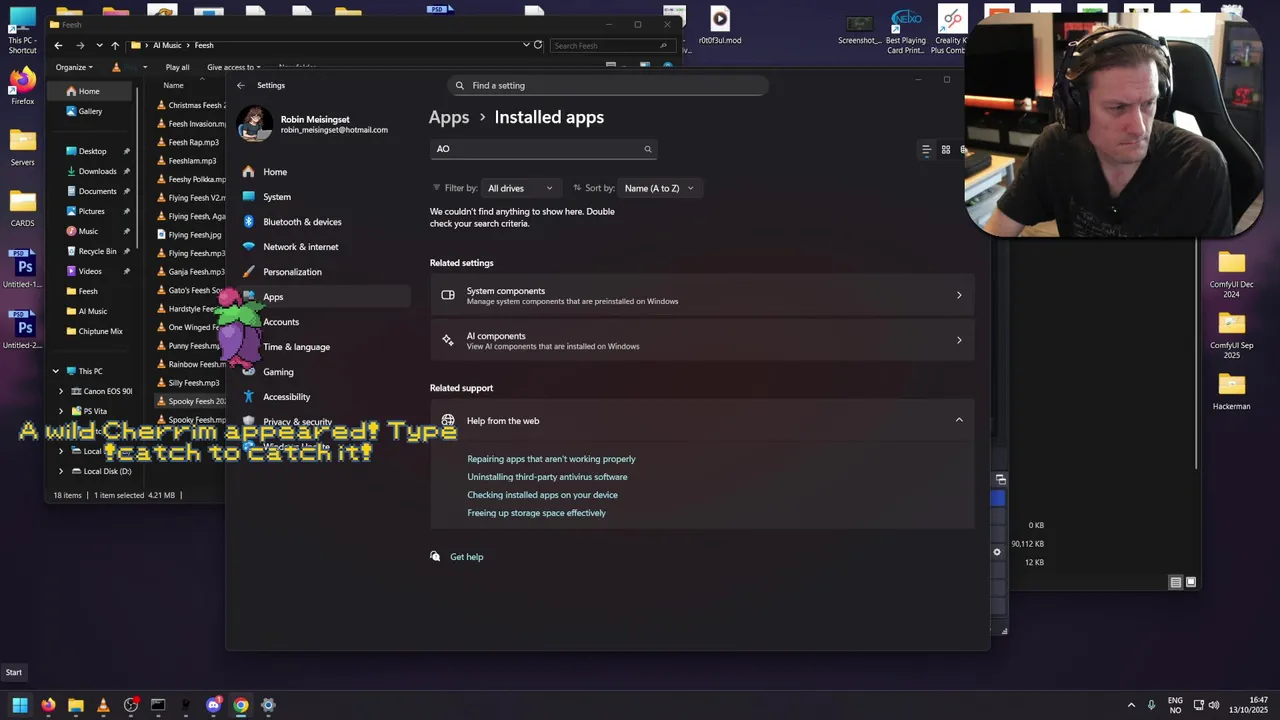The width and height of the screenshot is (1280, 720).
Task: Open the Firefox desktop shortcut
Action: click(22, 86)
